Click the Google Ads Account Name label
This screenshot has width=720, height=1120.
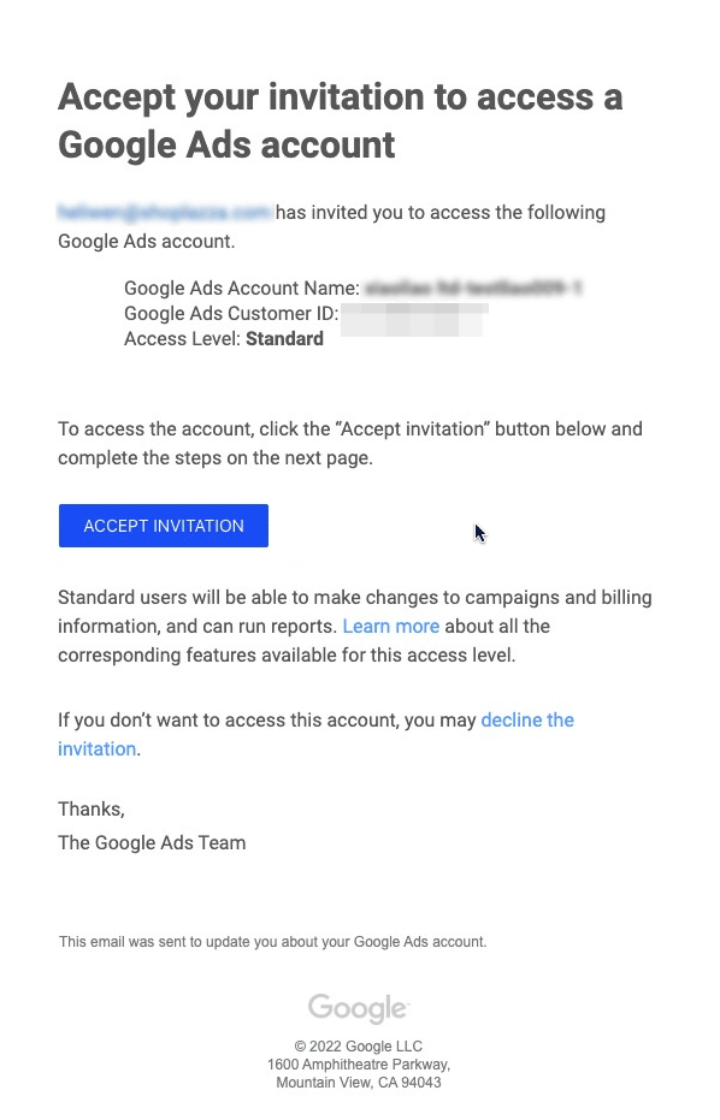pos(241,288)
